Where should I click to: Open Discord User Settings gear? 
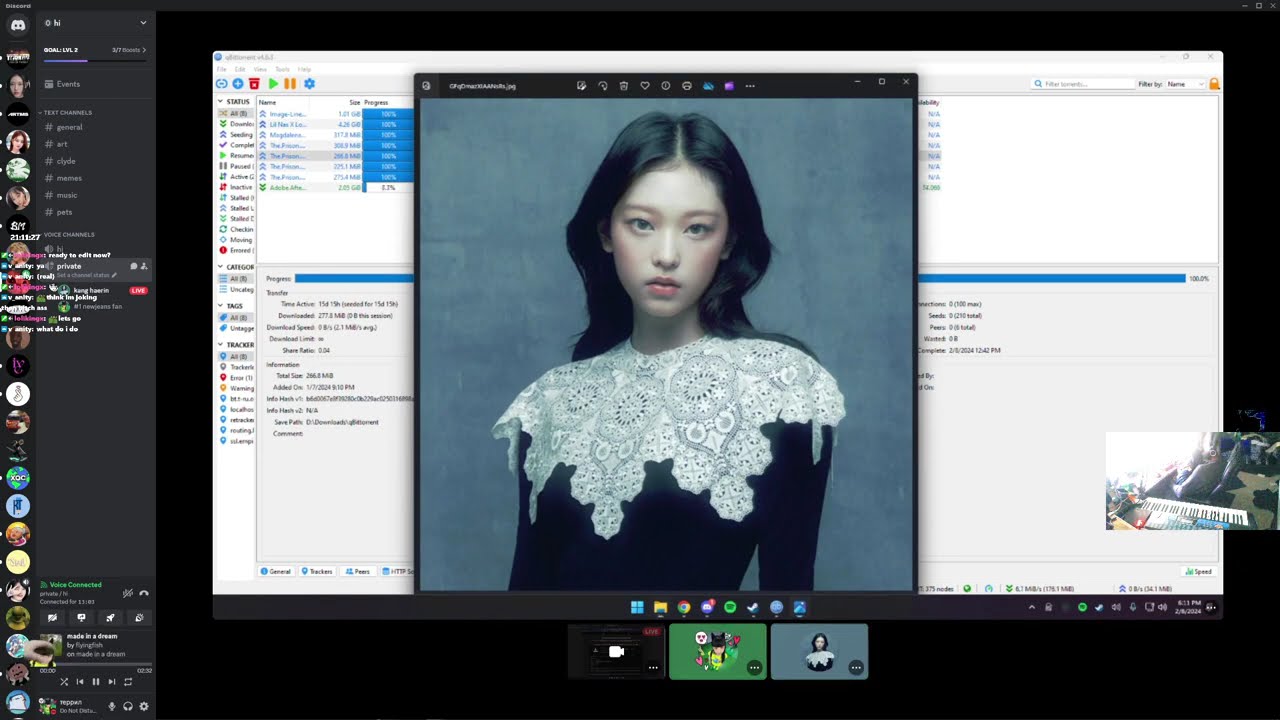click(x=144, y=706)
